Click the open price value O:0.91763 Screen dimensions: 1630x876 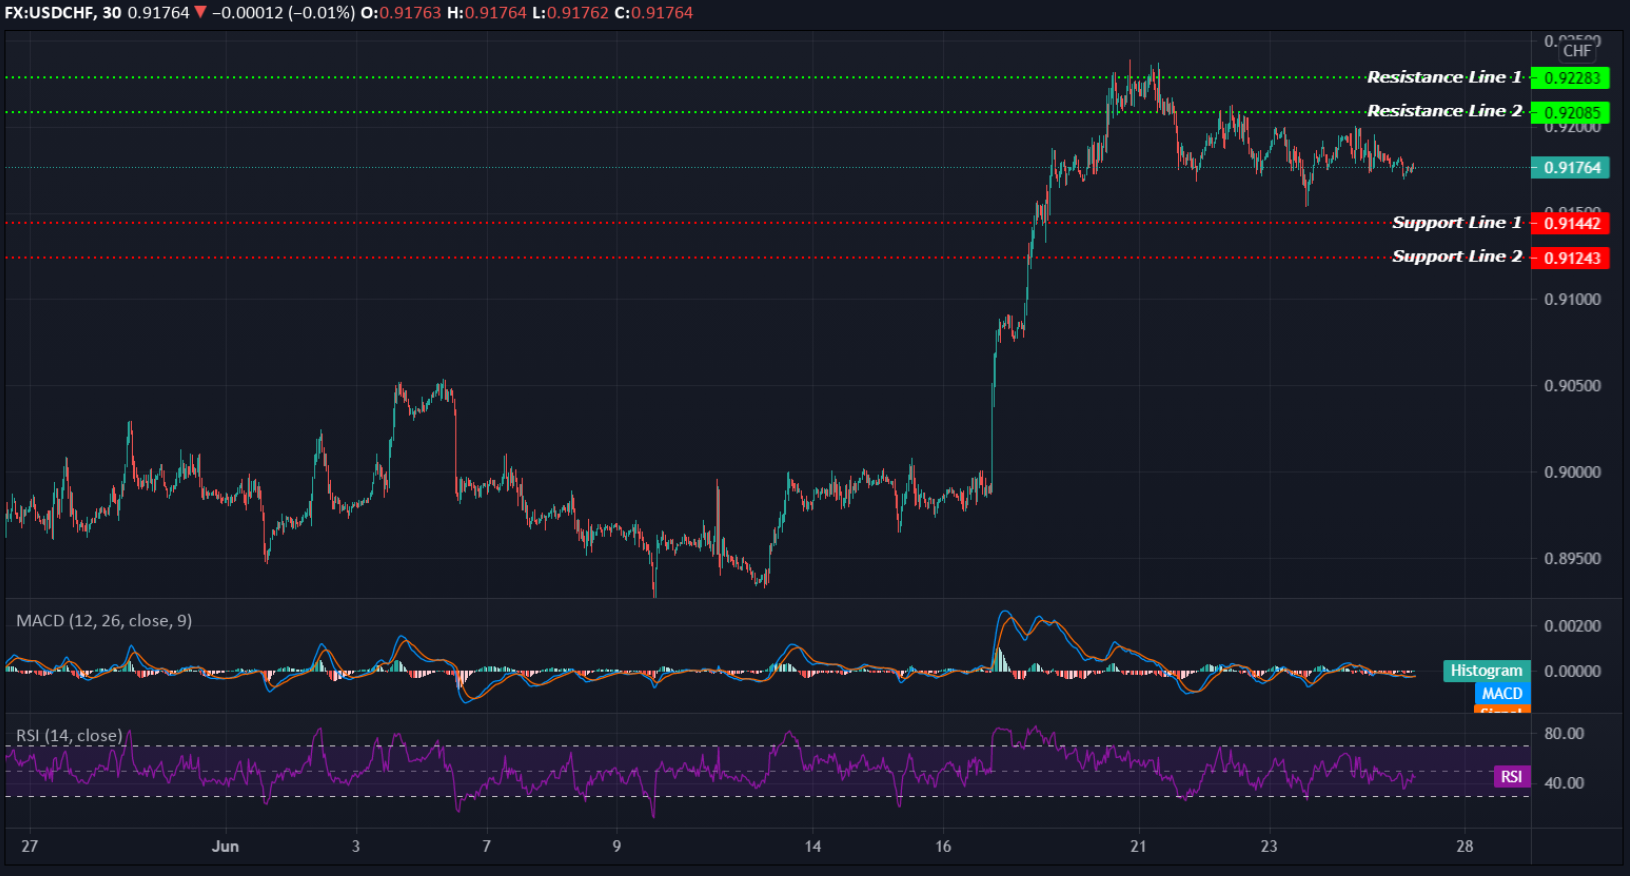click(x=400, y=13)
